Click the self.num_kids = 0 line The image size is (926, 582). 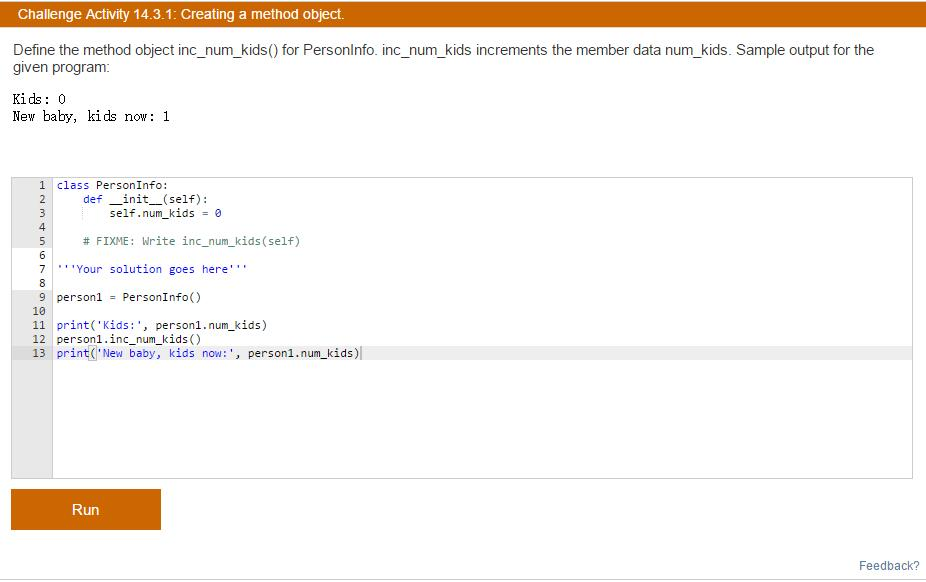pos(165,213)
